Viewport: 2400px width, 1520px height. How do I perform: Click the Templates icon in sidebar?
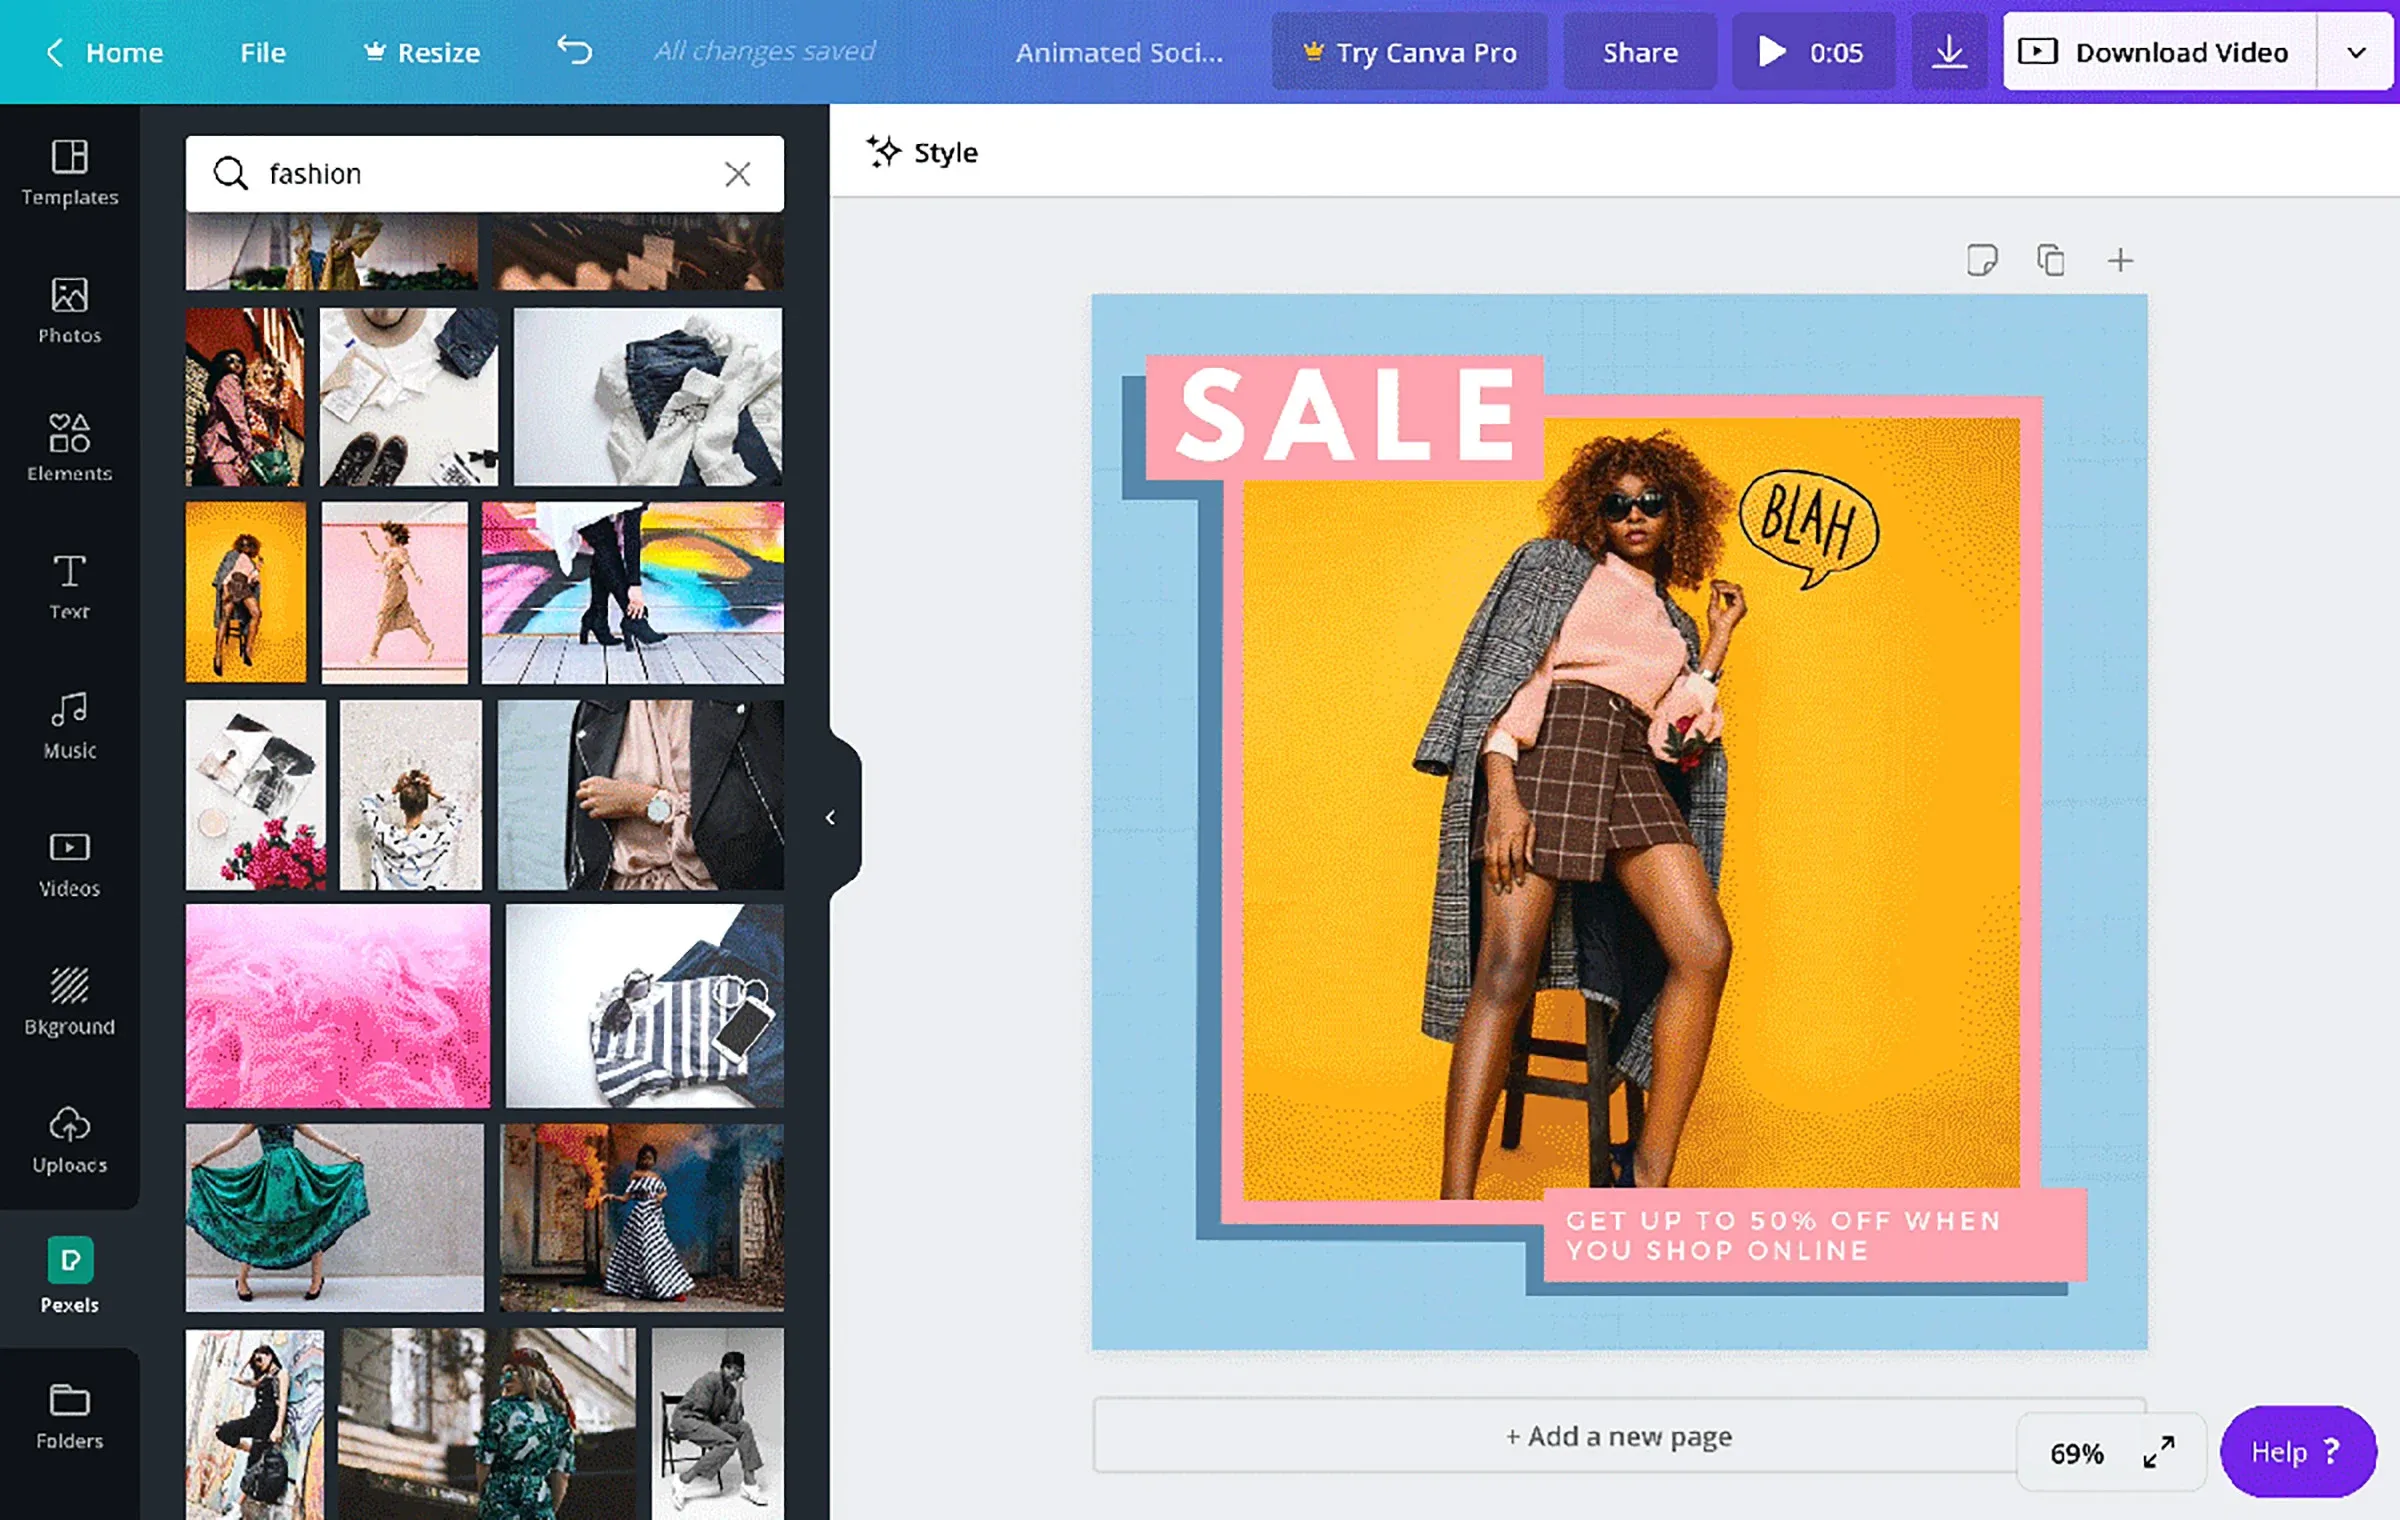pyautogui.click(x=70, y=171)
